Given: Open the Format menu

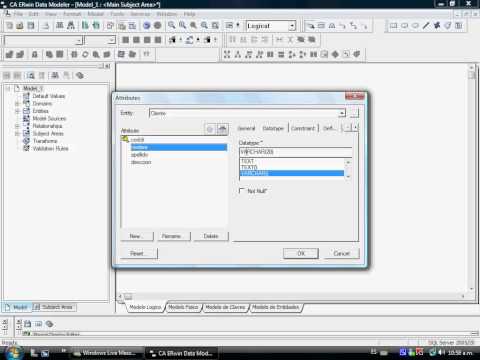Looking at the screenshot, I should coord(72,14).
